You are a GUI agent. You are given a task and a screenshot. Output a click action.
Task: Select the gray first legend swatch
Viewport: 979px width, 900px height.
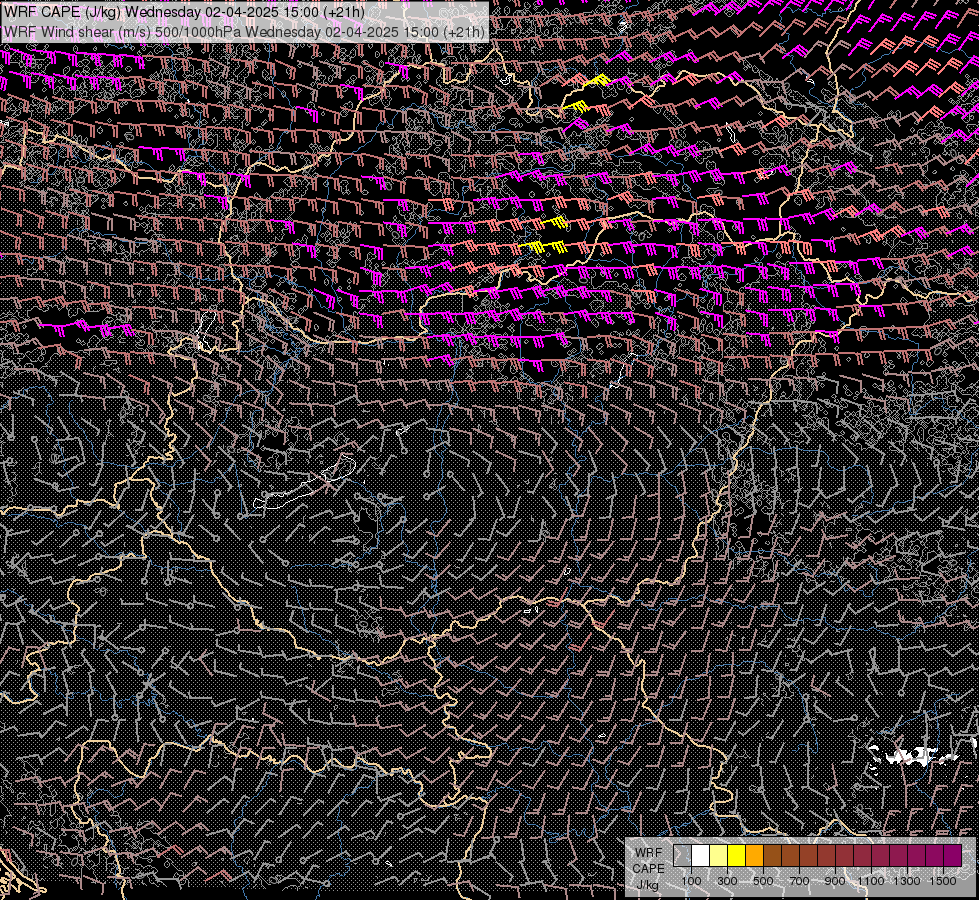[682, 855]
